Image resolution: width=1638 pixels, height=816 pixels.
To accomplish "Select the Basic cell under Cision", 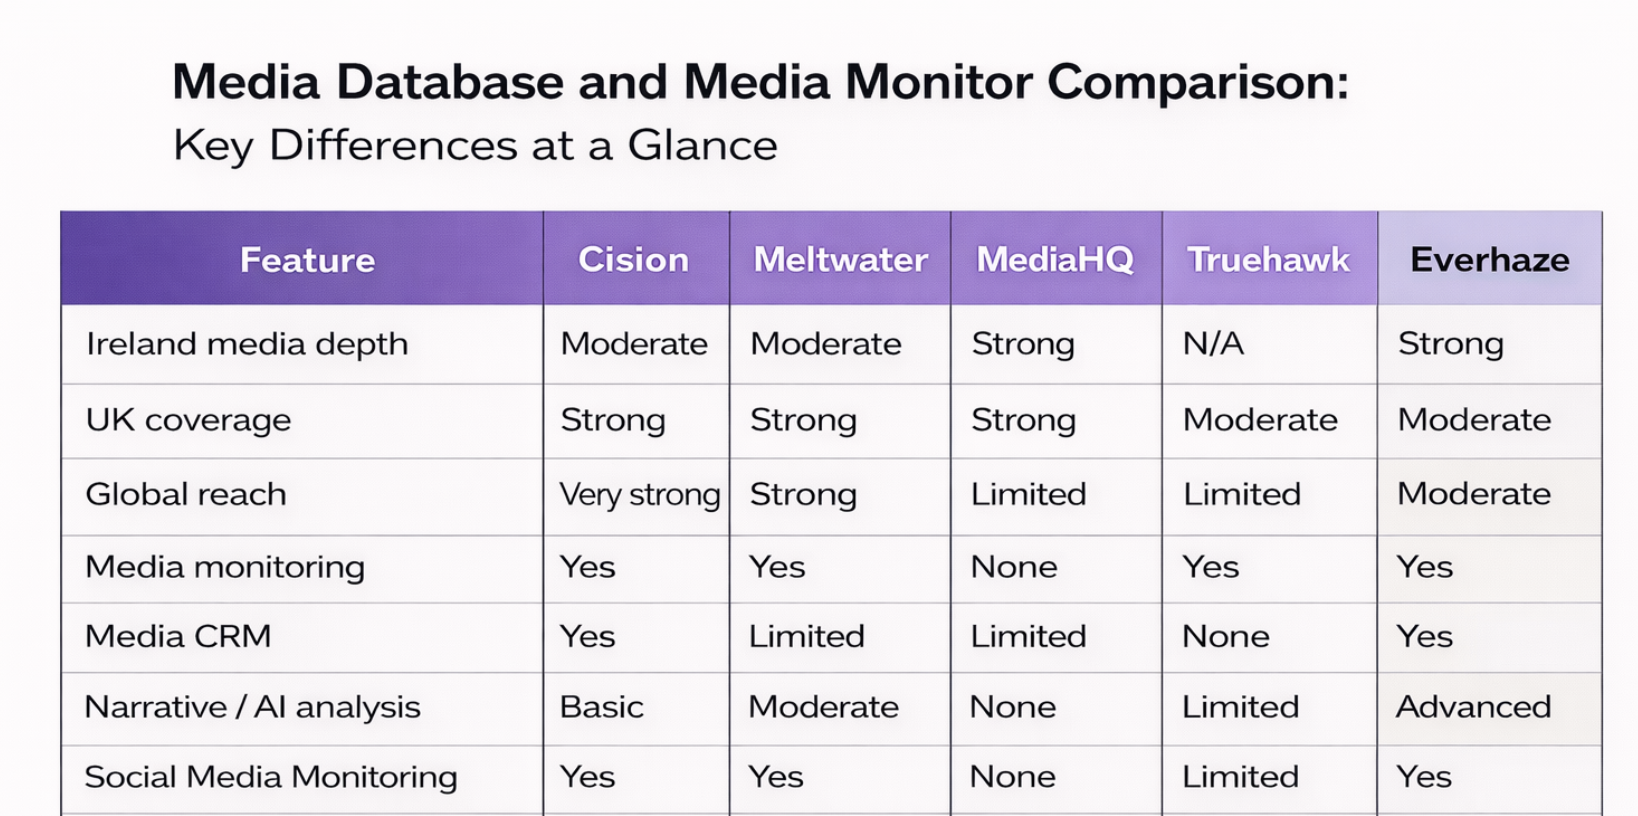I will click(x=601, y=707).
